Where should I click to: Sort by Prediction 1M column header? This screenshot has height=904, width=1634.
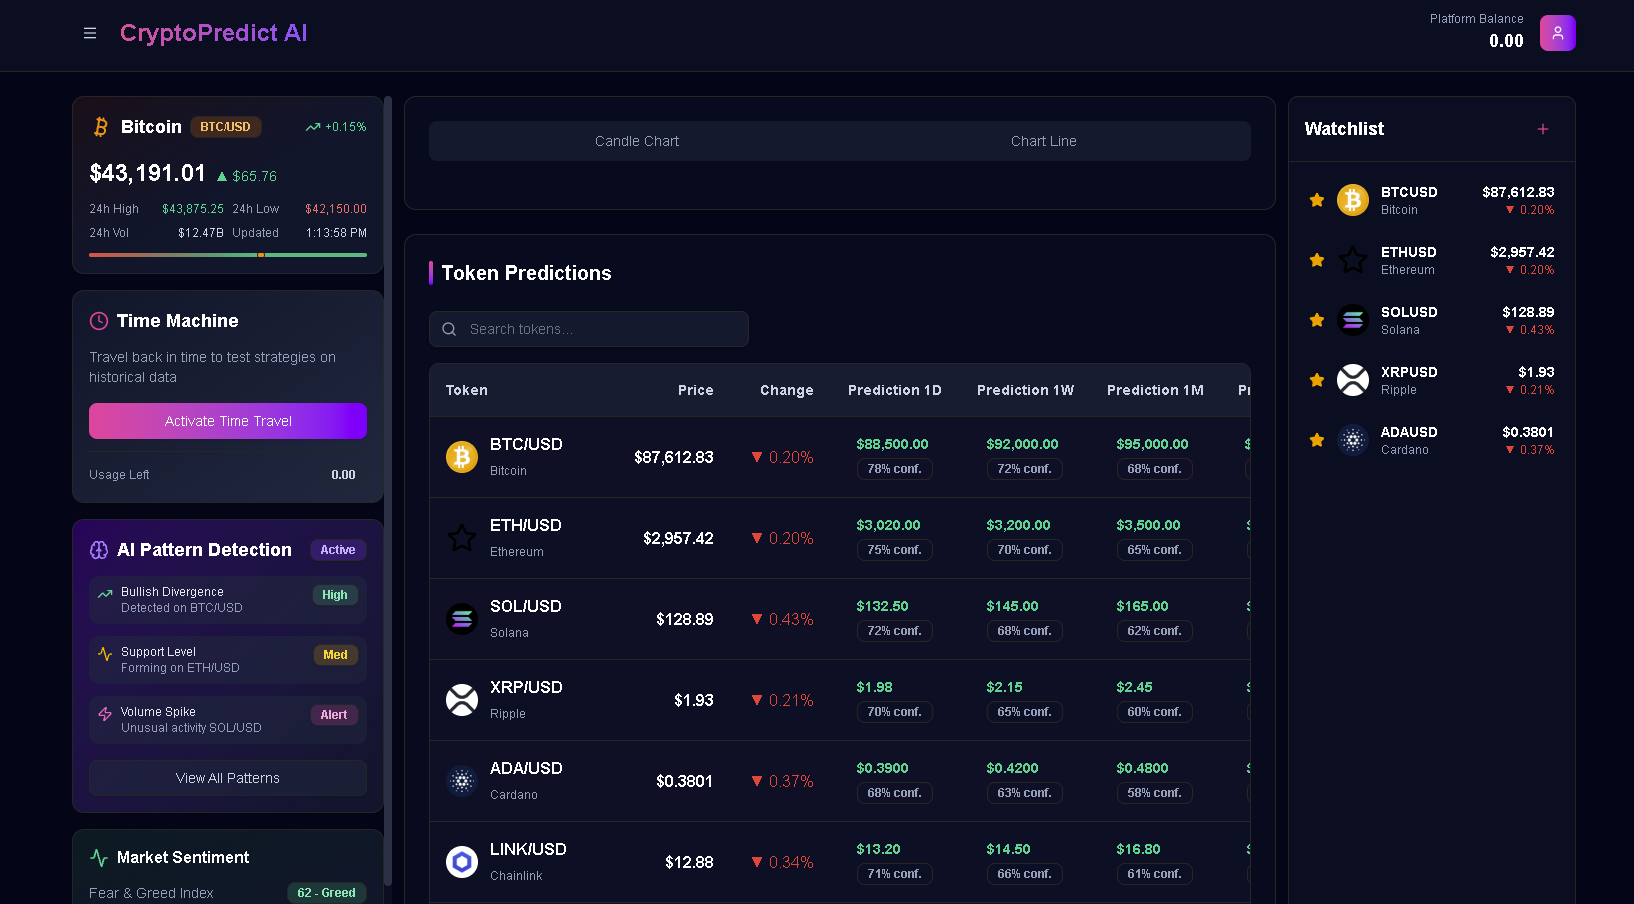(1155, 390)
